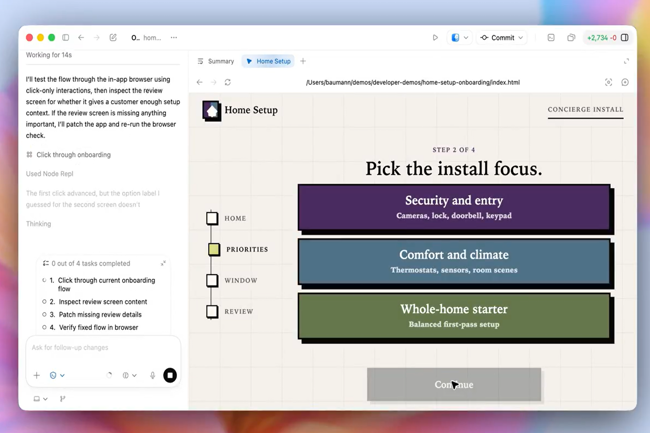The height and width of the screenshot is (433, 650).
Task: Switch to the Summary tab
Action: coord(215,61)
